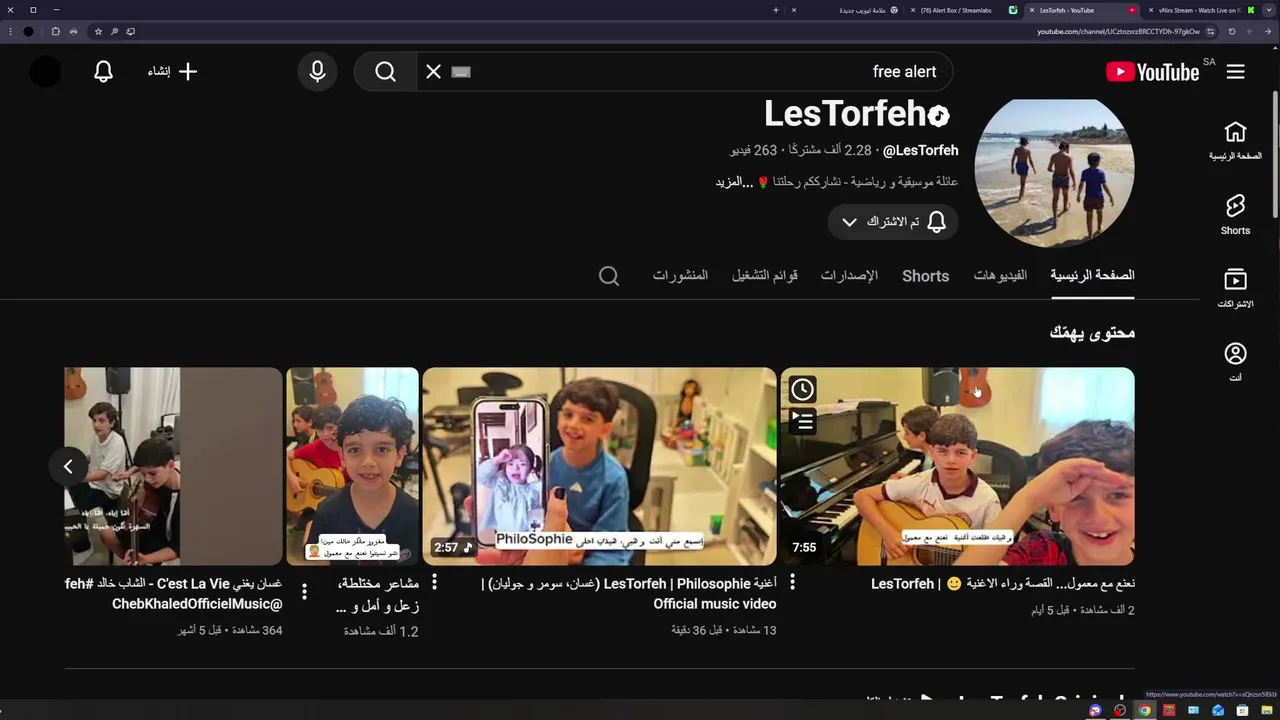Switch to the Alert Box / Streamlabs tab

pos(963,10)
